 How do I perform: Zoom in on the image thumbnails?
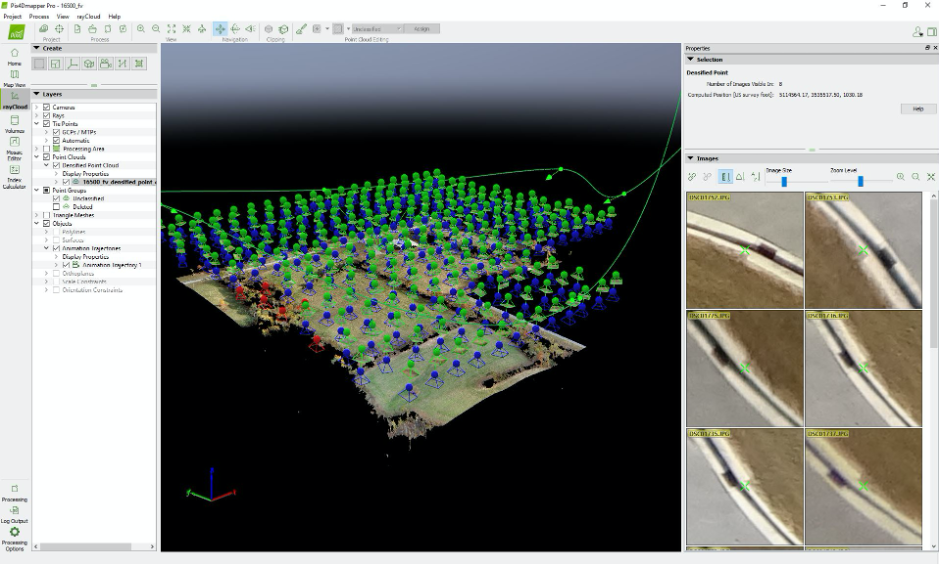900,177
